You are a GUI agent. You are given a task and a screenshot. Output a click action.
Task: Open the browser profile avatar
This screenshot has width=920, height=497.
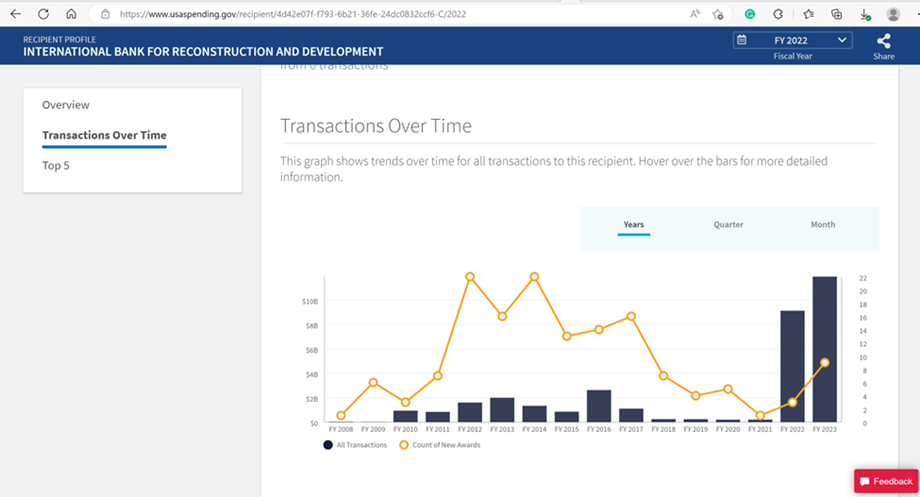[893, 14]
